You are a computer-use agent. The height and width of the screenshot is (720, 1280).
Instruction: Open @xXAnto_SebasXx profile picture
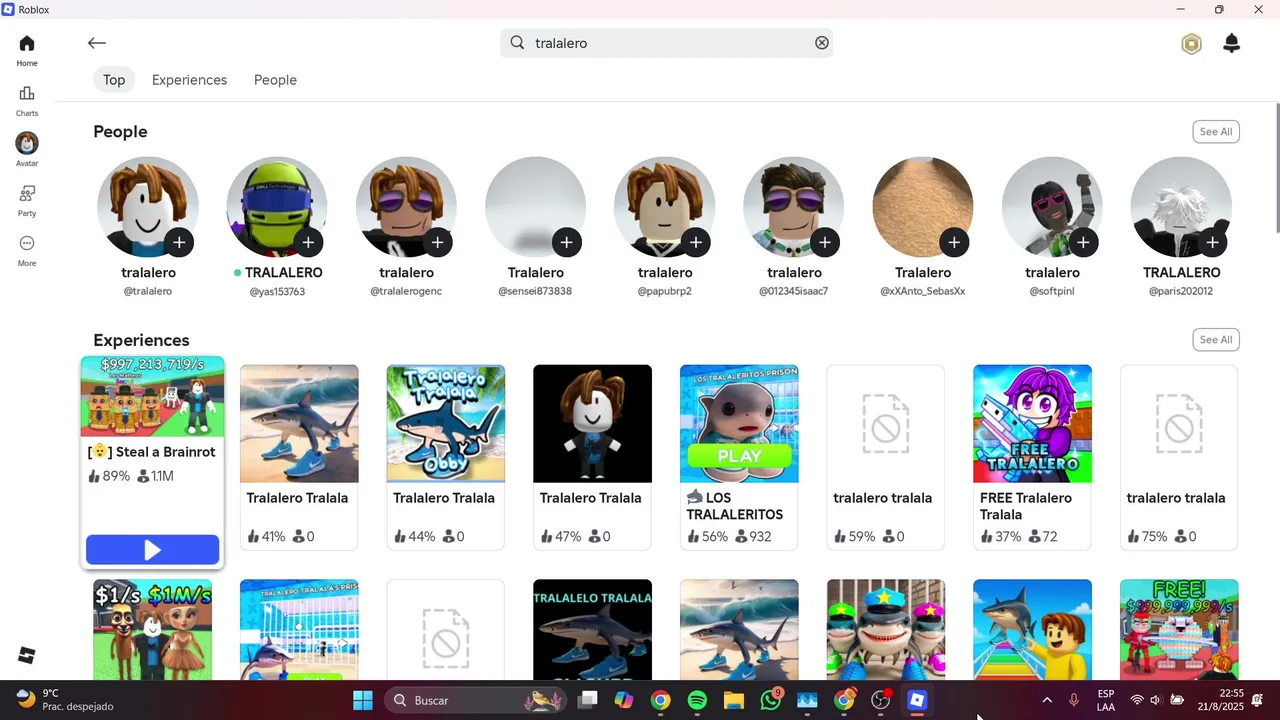(x=923, y=207)
